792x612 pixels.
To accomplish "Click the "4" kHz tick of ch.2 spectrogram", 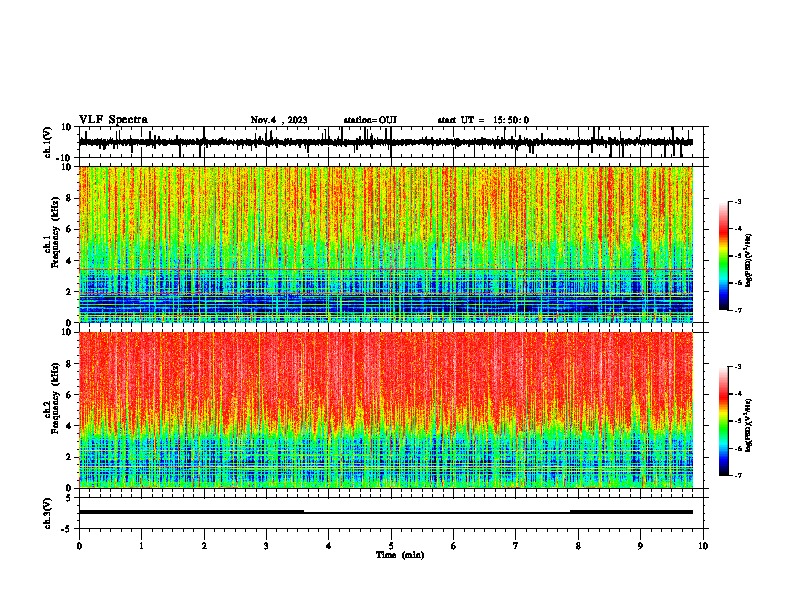I will point(70,426).
